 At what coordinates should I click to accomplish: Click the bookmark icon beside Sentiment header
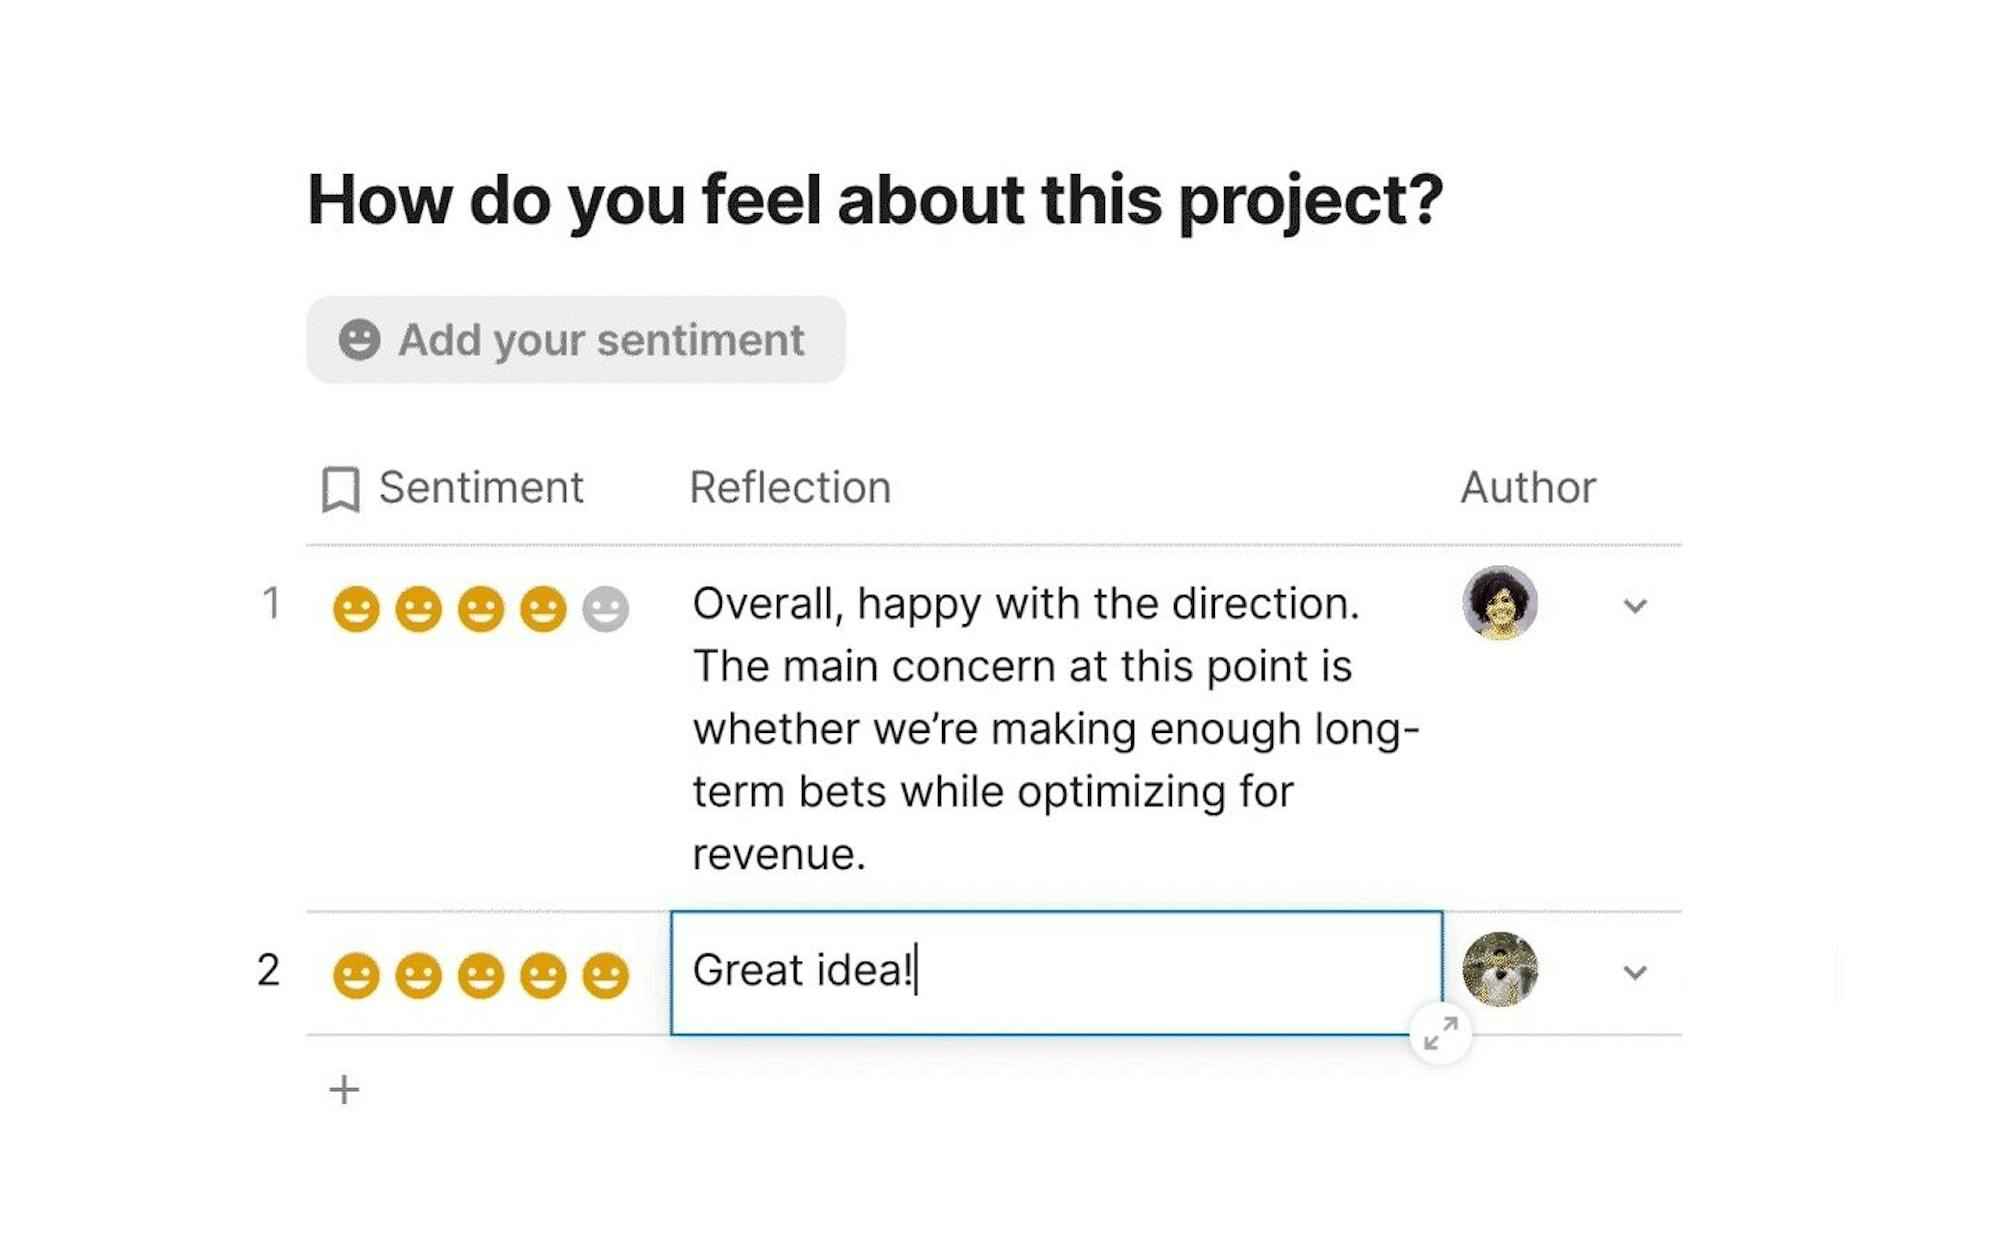pos(340,489)
